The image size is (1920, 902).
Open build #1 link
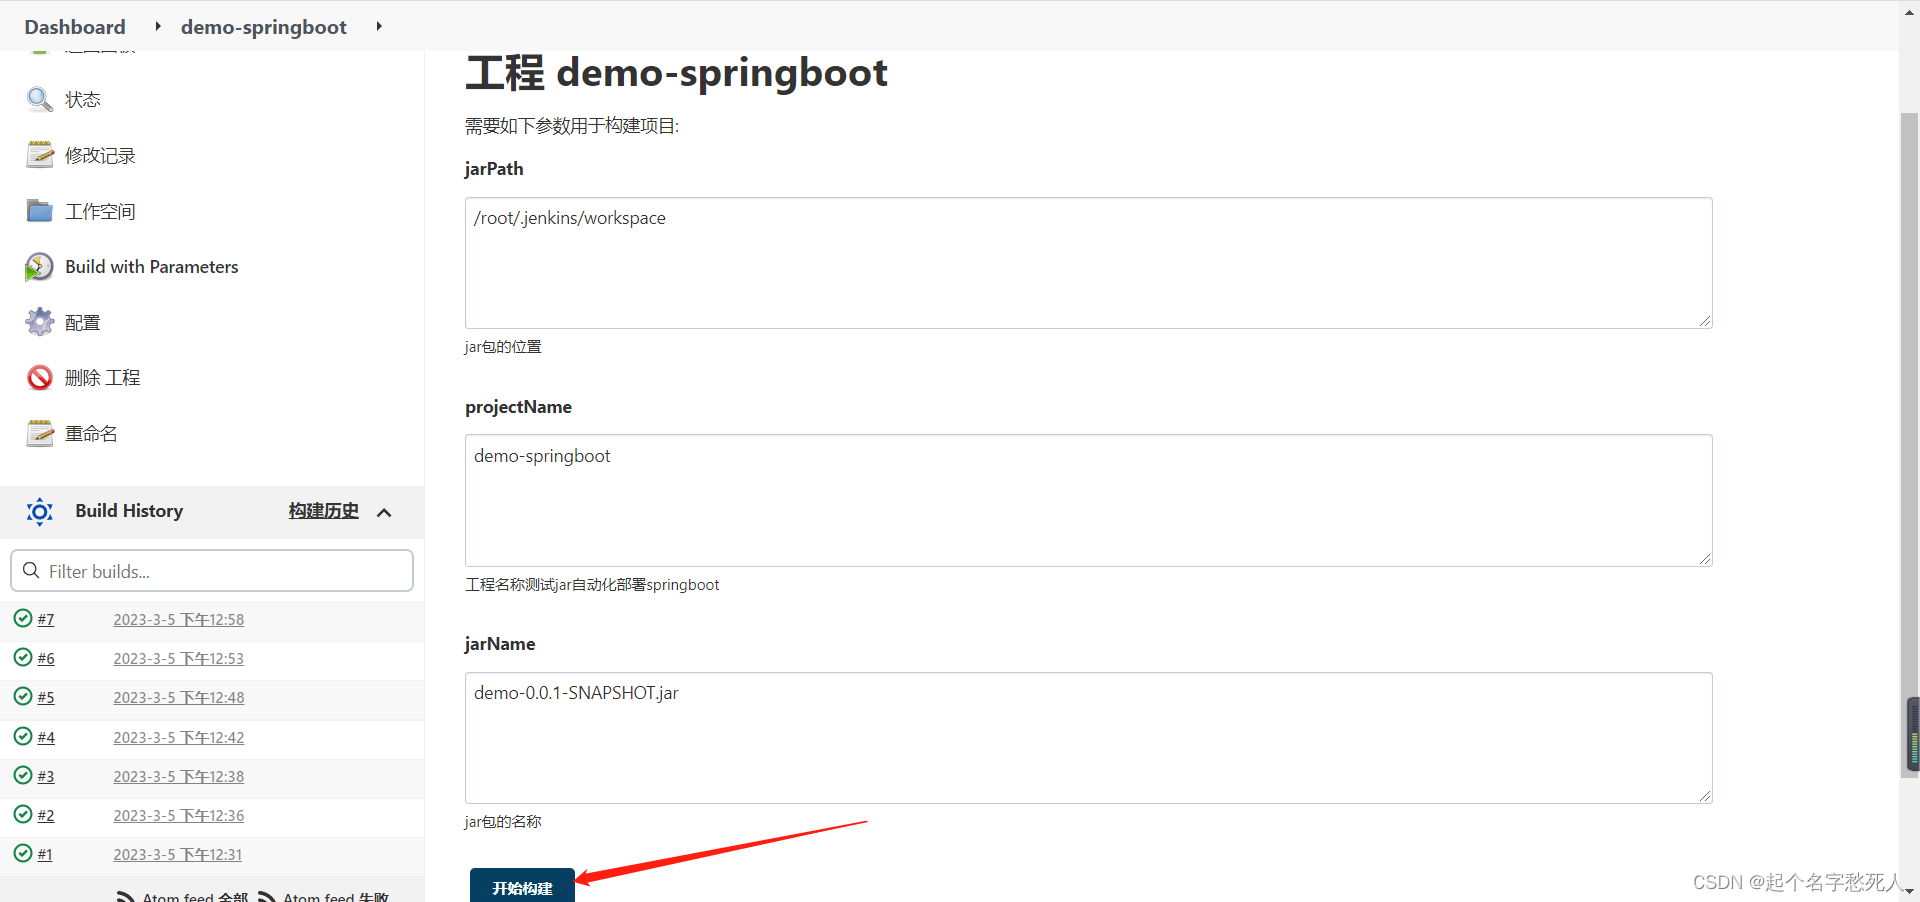click(x=45, y=854)
